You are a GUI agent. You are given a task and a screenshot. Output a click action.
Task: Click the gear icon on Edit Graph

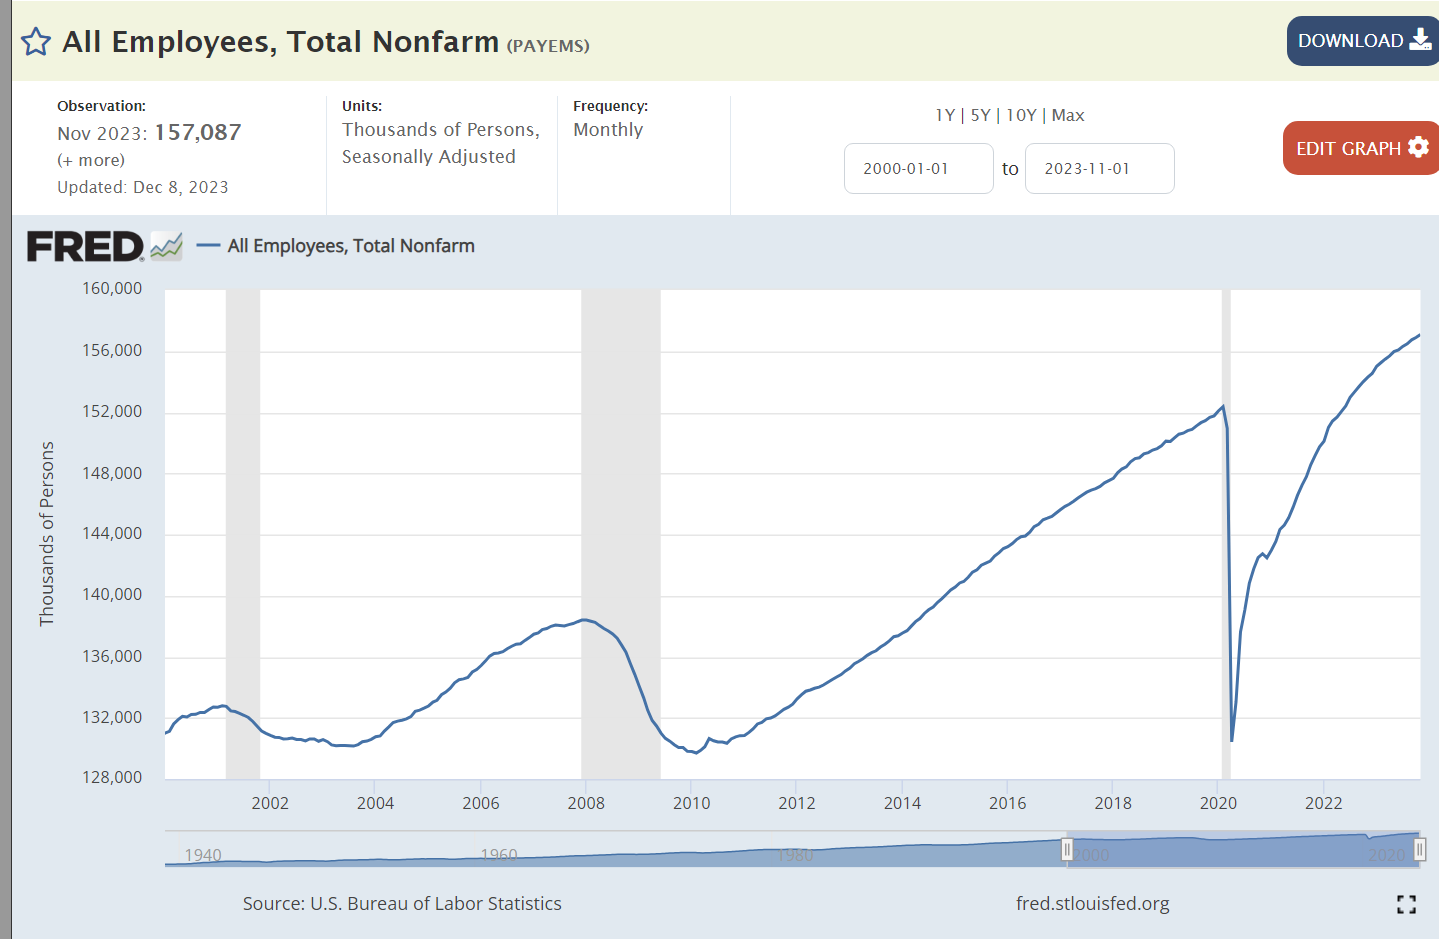pos(1418,147)
